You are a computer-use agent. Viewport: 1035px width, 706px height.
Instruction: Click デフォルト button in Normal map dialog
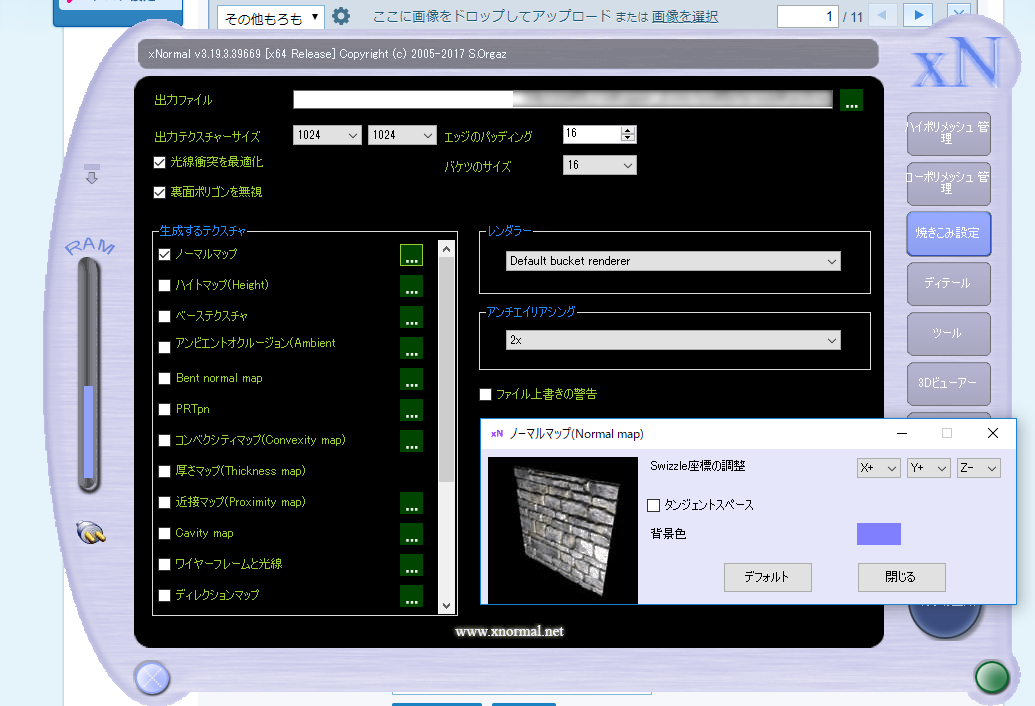tap(768, 577)
